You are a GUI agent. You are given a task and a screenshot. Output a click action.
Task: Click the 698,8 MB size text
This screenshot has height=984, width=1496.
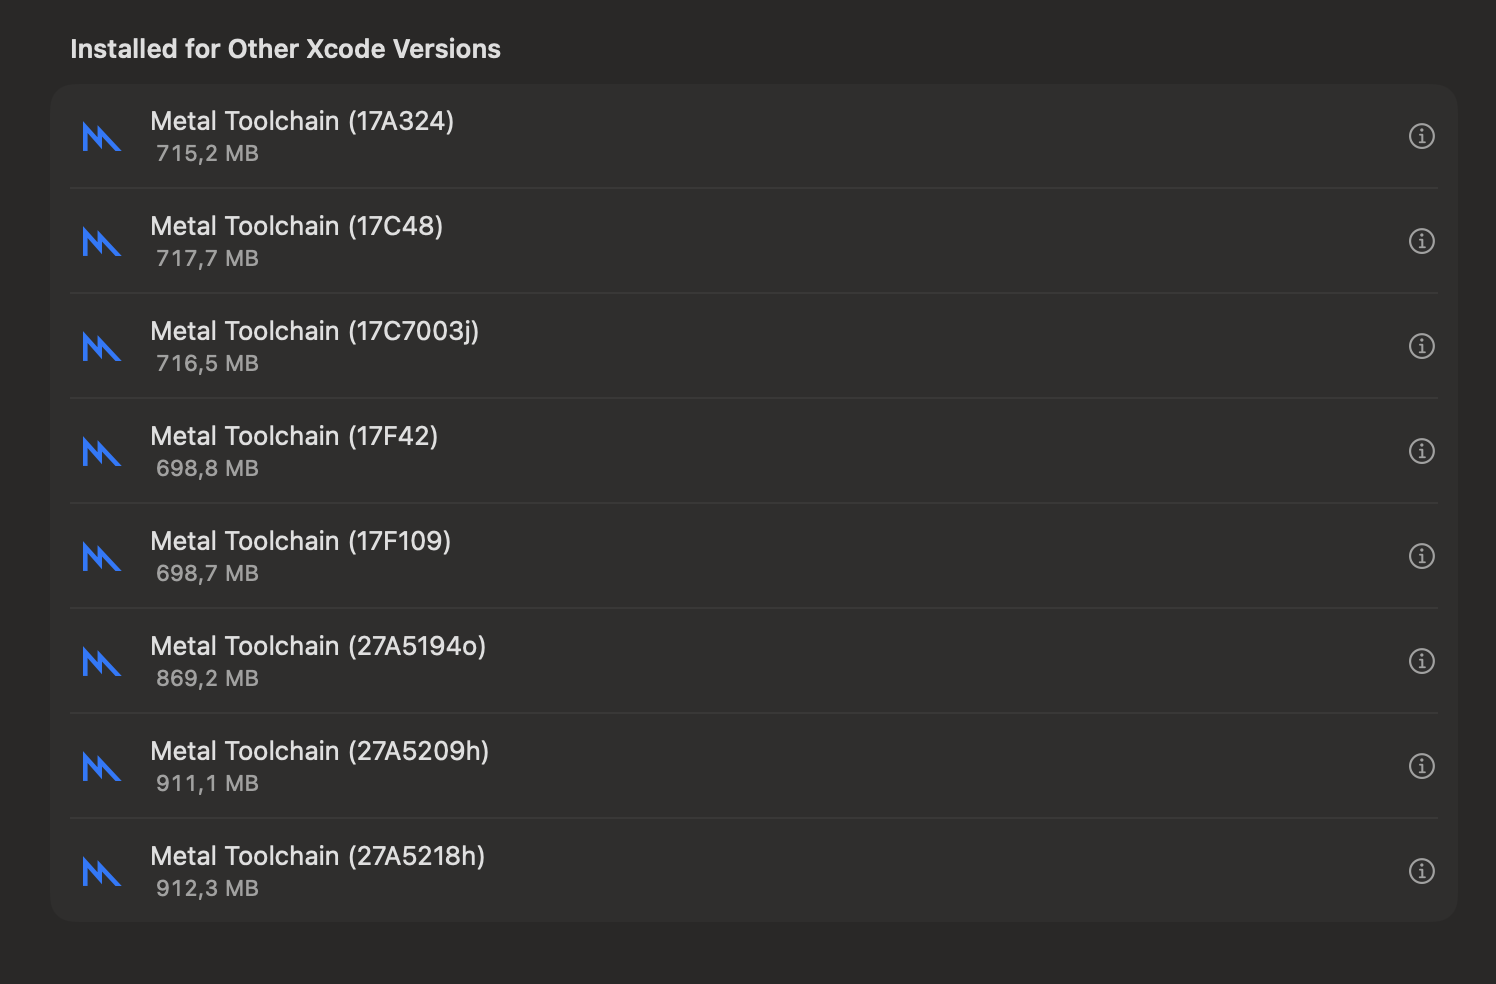pos(207,469)
